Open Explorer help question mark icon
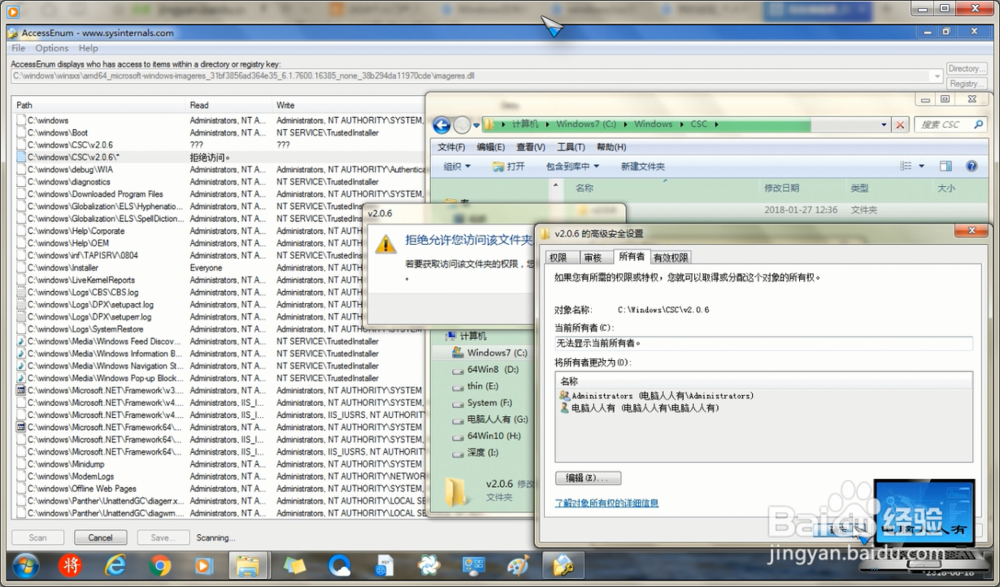 971,166
